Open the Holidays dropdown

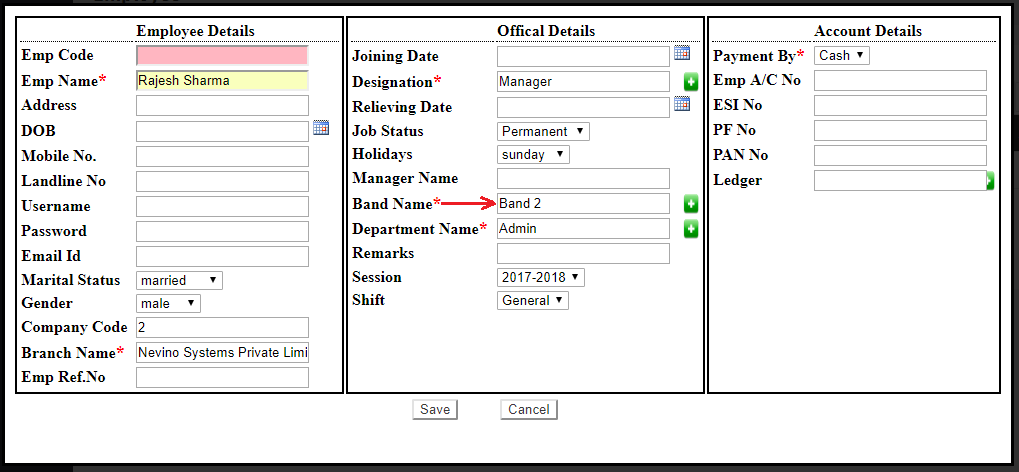533,155
